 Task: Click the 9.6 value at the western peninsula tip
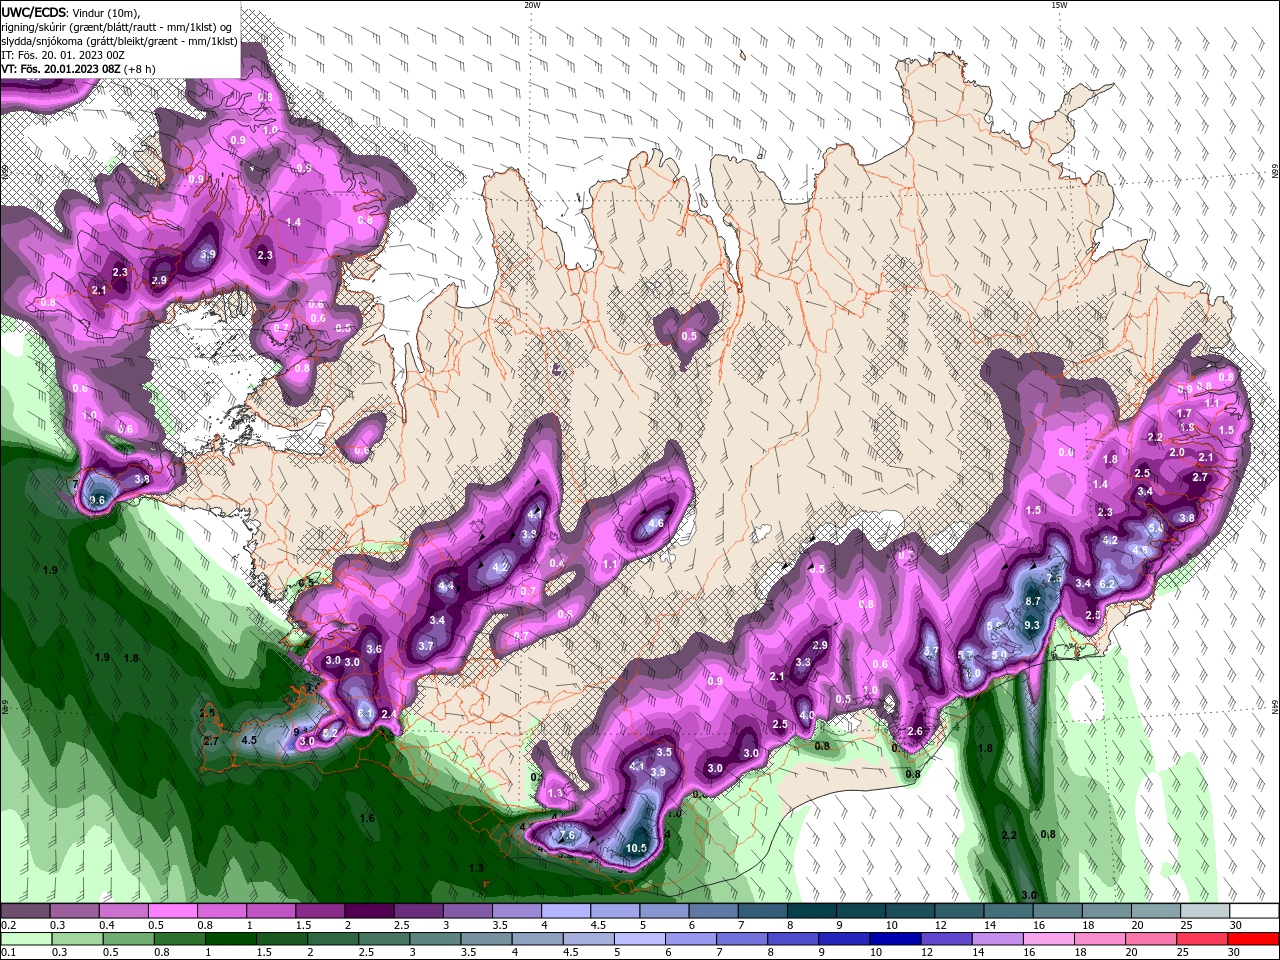pos(97,500)
